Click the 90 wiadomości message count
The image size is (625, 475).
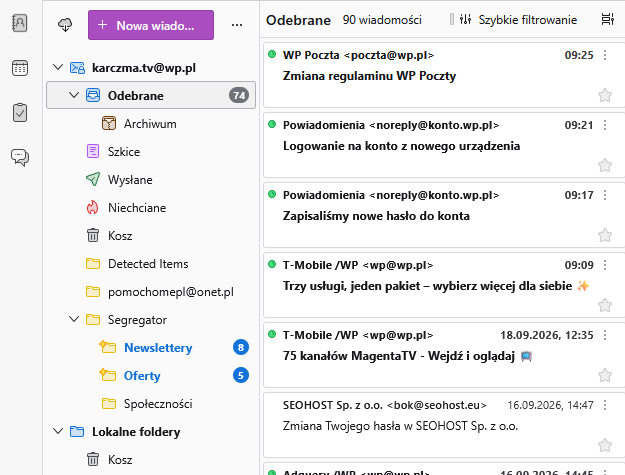[x=382, y=20]
